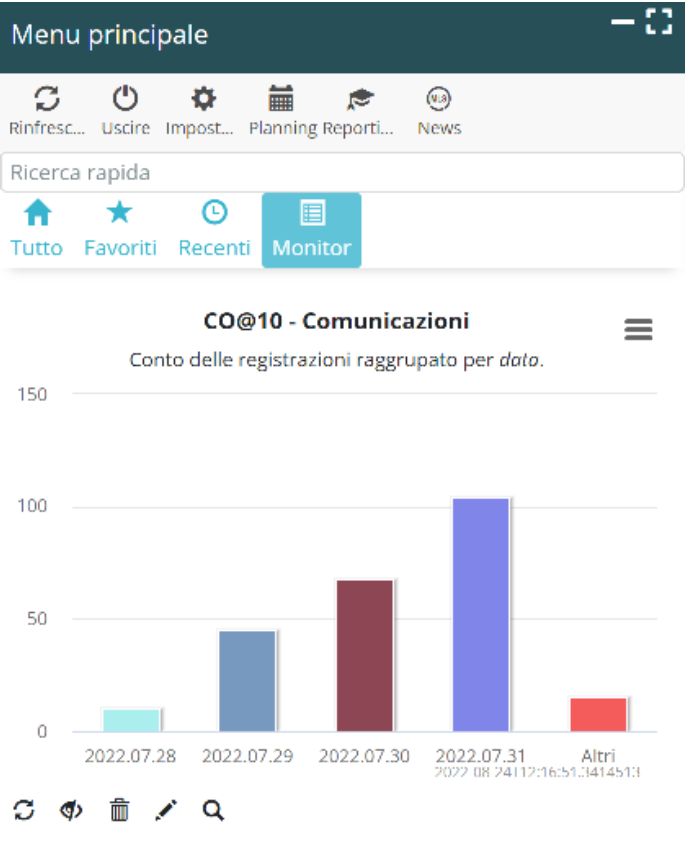Open the Recenti tab
Image resolution: width=685 pixels, height=845 pixels.
pyautogui.click(x=214, y=230)
